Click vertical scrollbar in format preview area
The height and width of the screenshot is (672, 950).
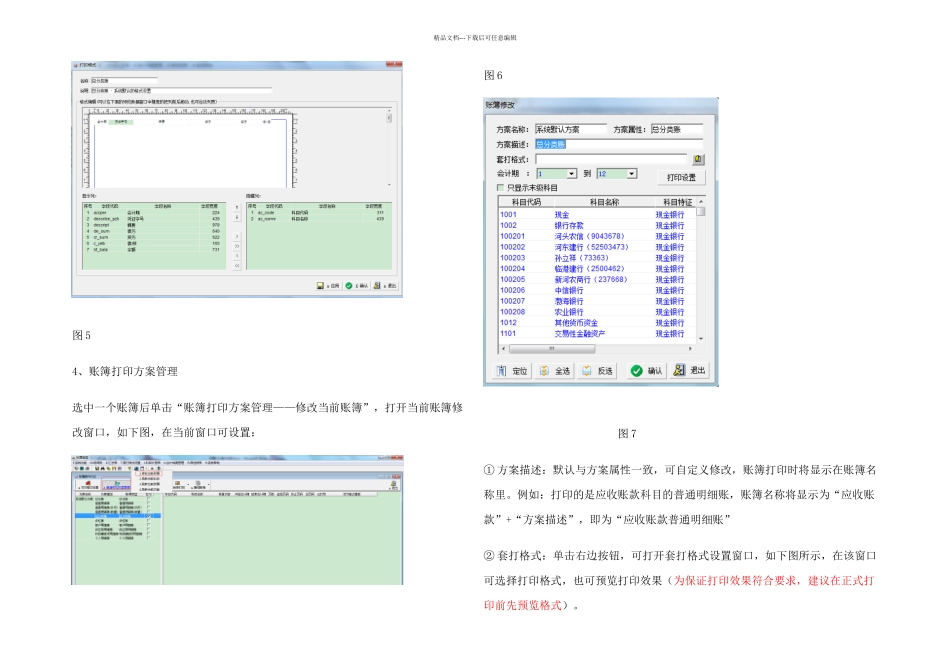(x=389, y=147)
